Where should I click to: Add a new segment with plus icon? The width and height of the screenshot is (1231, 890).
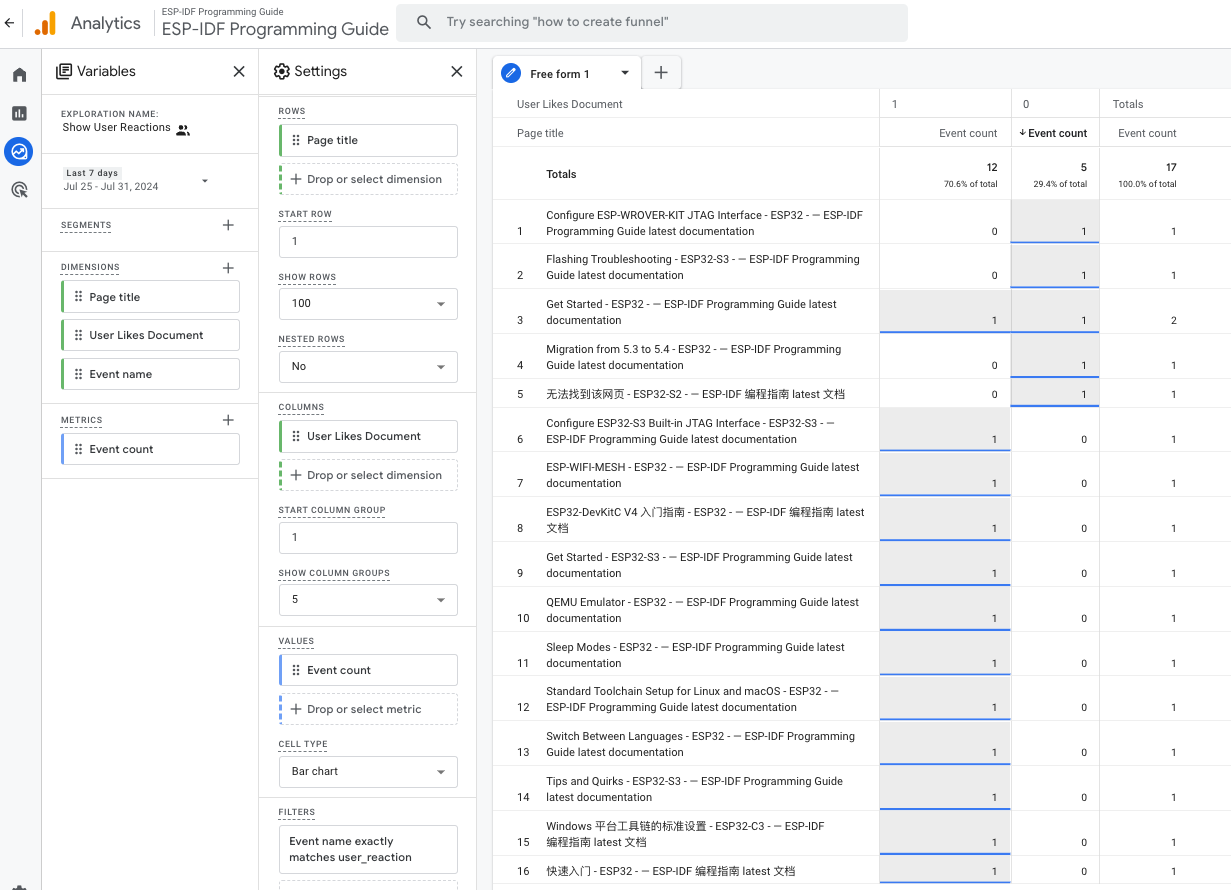pyautogui.click(x=228, y=225)
